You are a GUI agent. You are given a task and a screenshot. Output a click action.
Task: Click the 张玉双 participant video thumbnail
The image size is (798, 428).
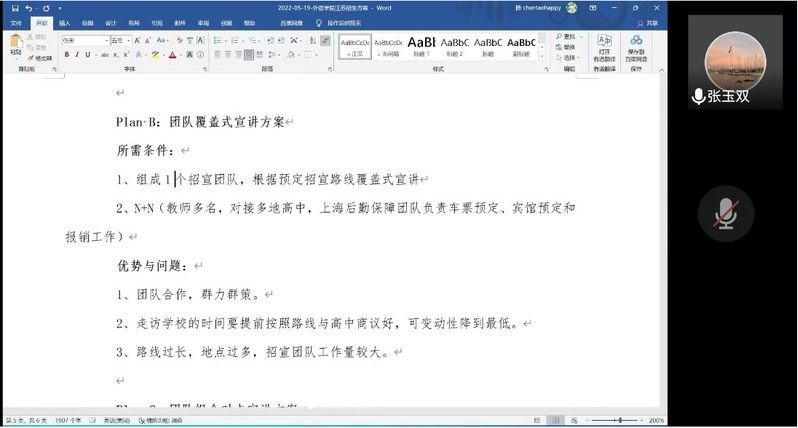[x=726, y=68]
